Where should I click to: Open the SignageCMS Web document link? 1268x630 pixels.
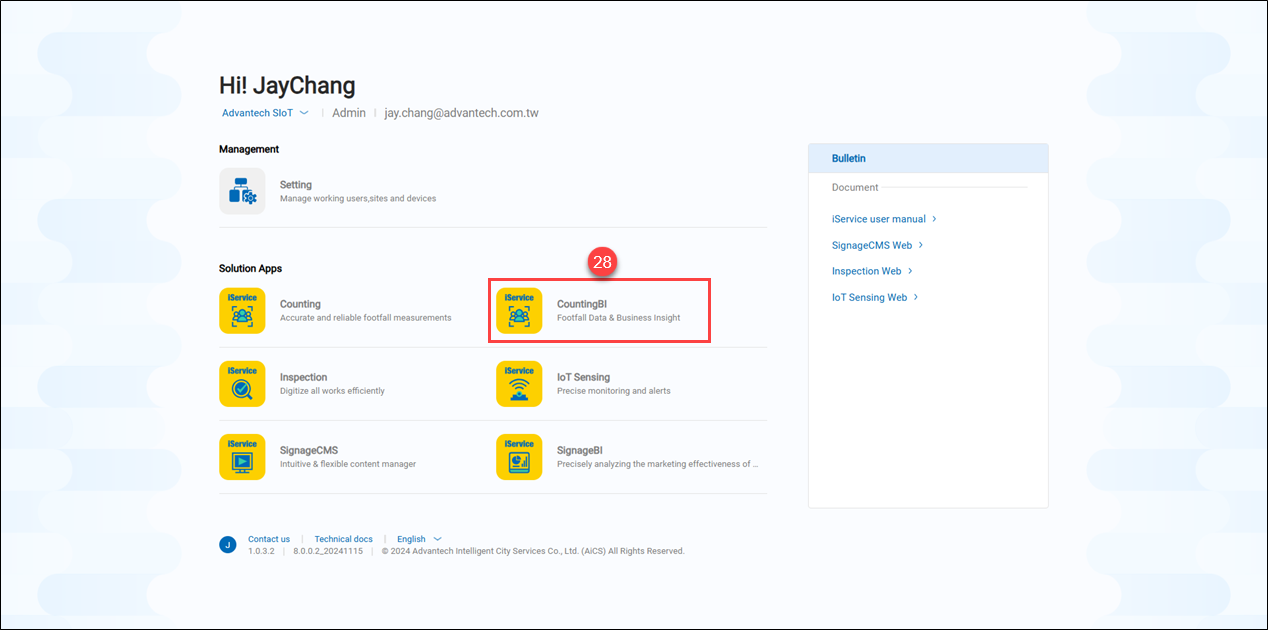pyautogui.click(x=872, y=245)
